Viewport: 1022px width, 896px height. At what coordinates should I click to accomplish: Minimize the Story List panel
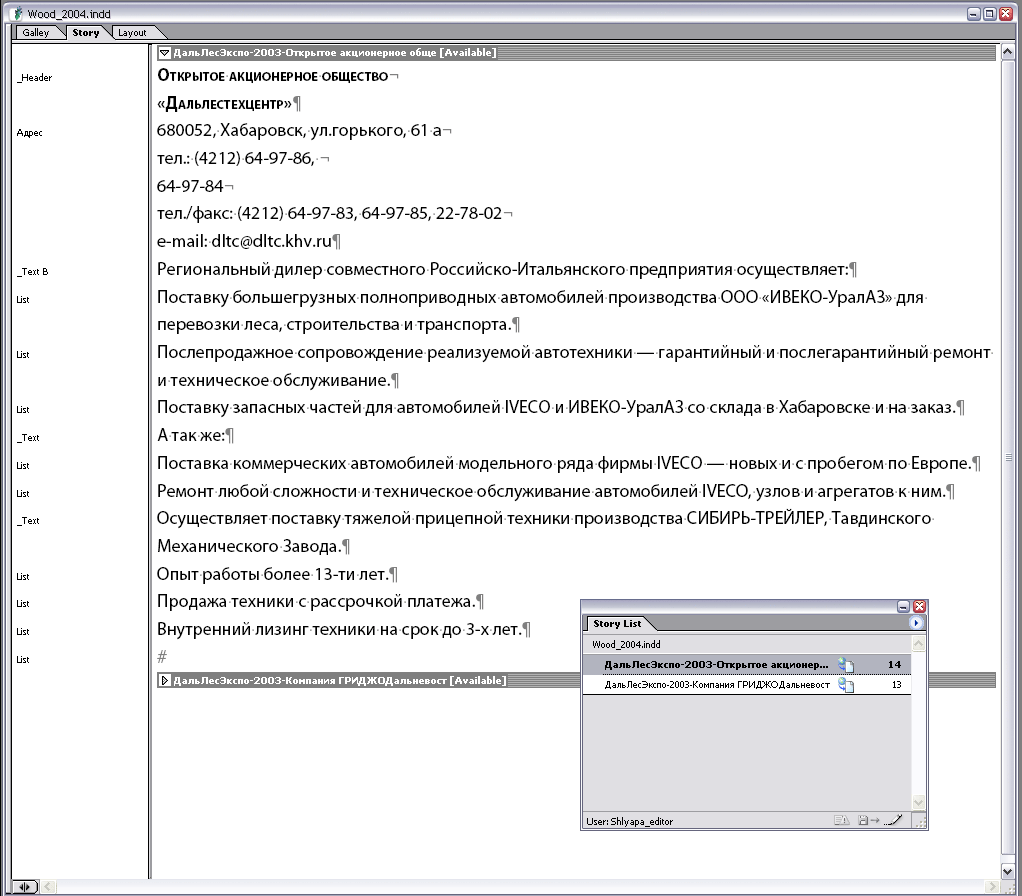tap(903, 607)
